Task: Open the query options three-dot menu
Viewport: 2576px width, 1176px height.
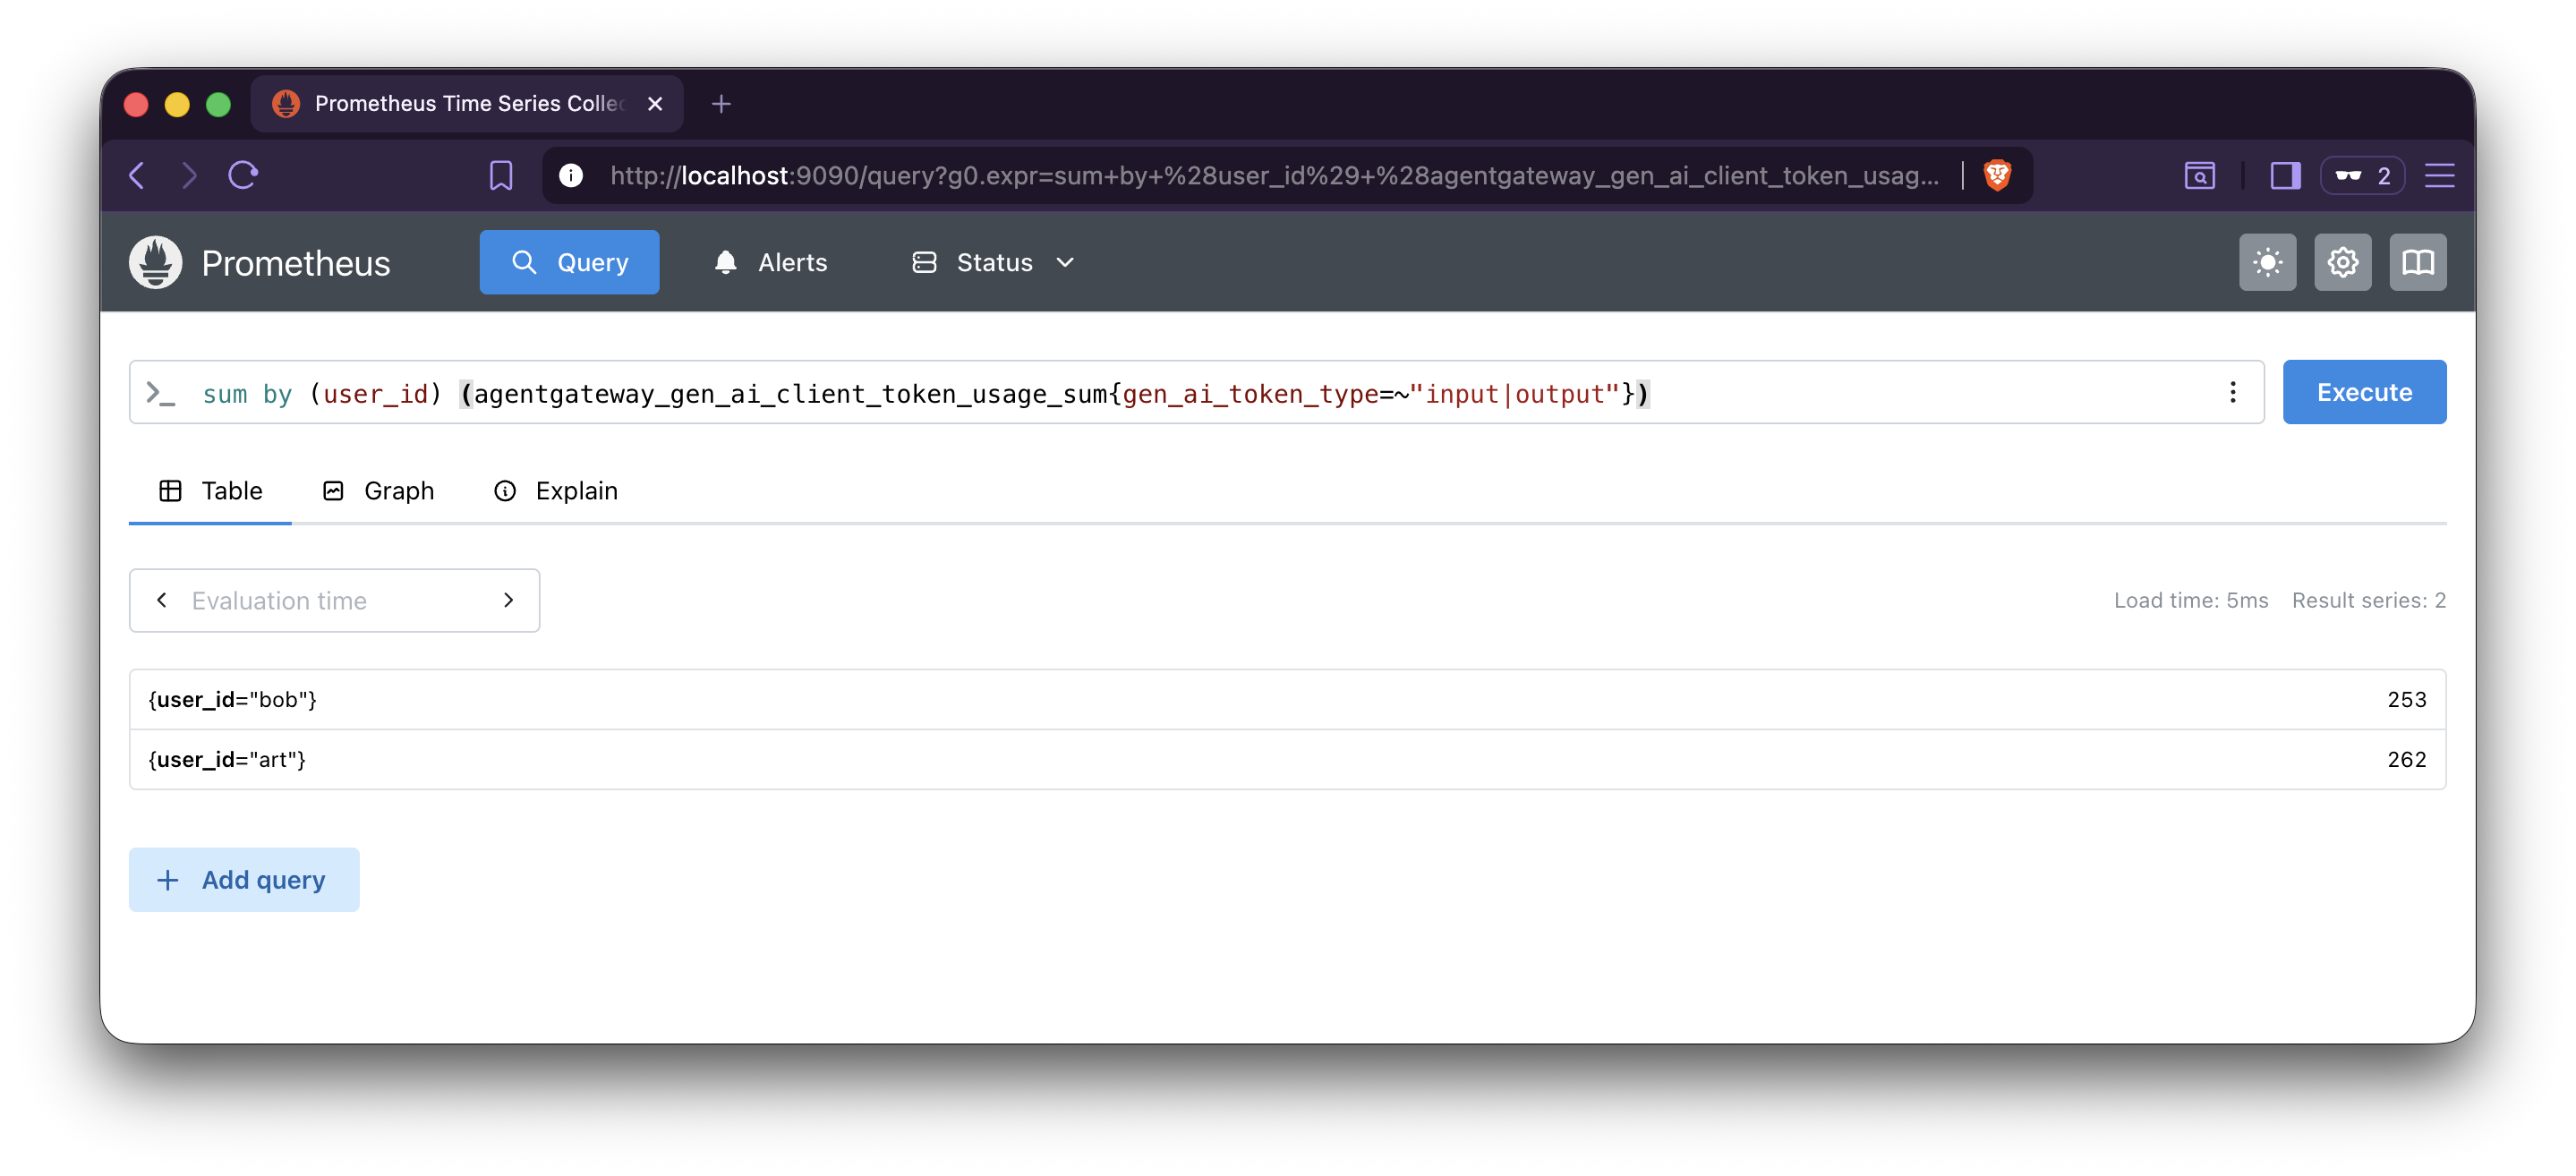Action: pyautogui.click(x=2232, y=393)
